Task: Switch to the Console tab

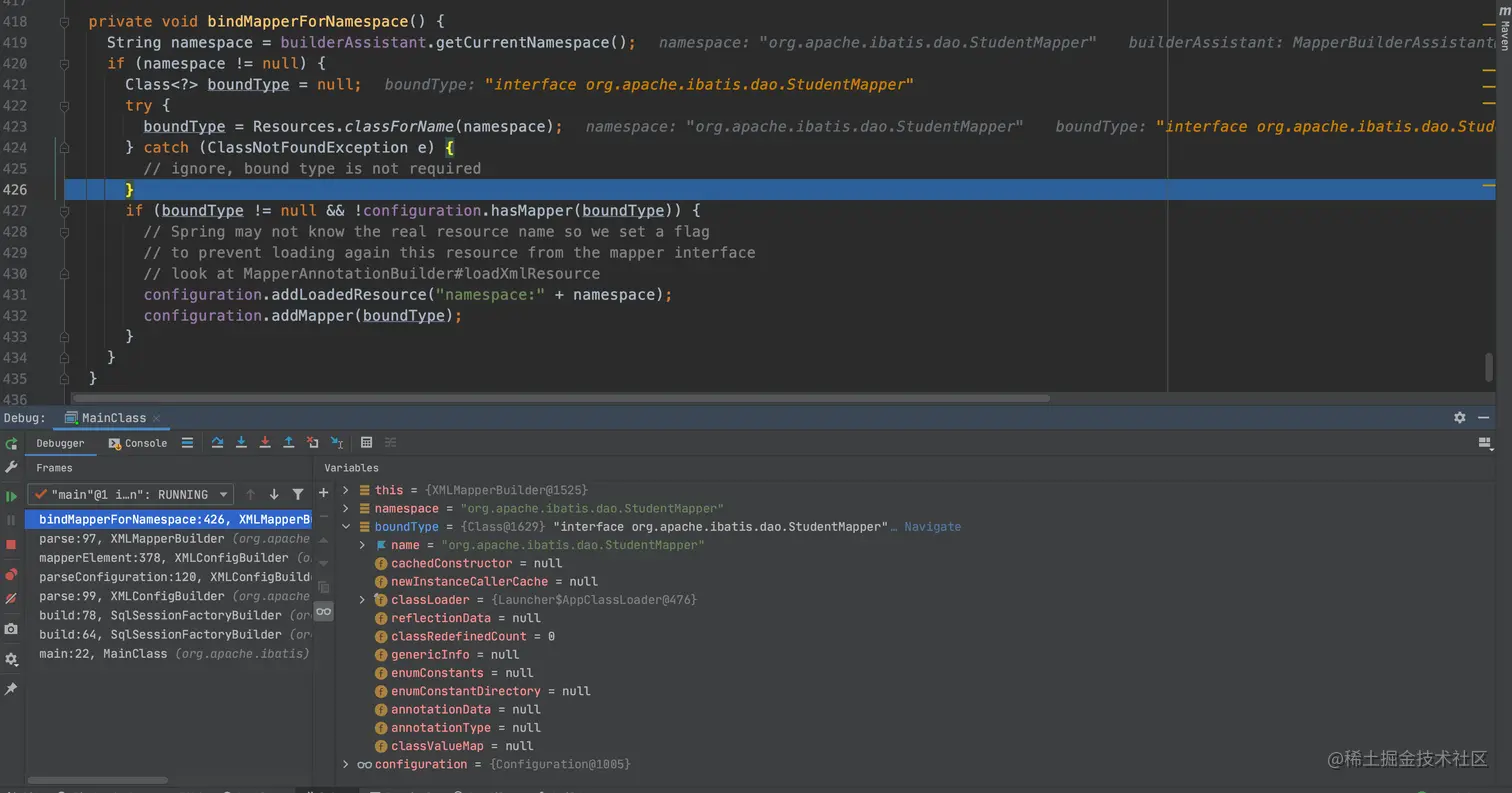Action: tap(138, 443)
